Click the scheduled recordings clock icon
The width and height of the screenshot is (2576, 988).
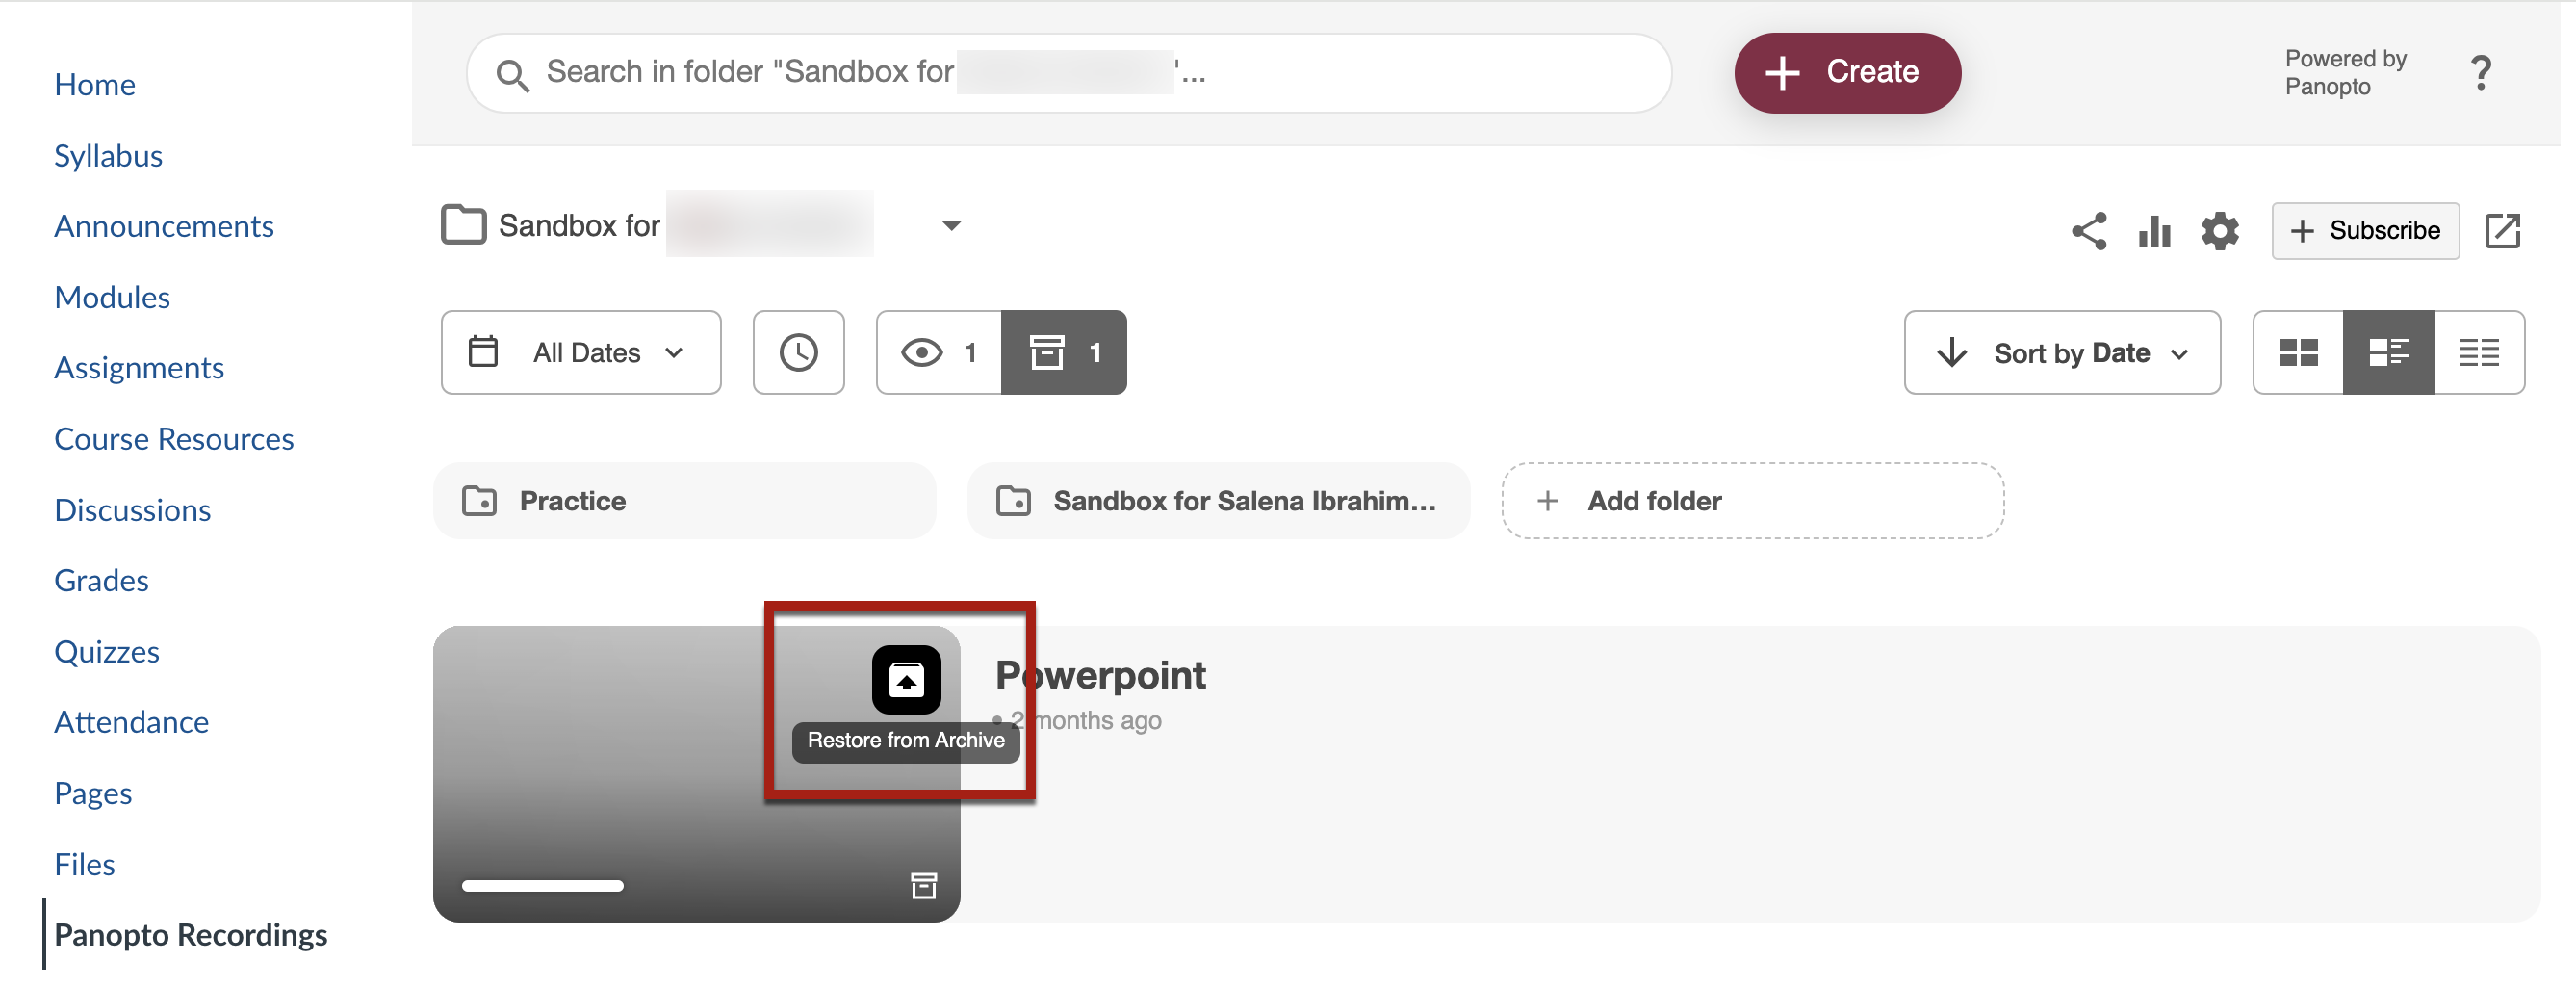tap(798, 352)
